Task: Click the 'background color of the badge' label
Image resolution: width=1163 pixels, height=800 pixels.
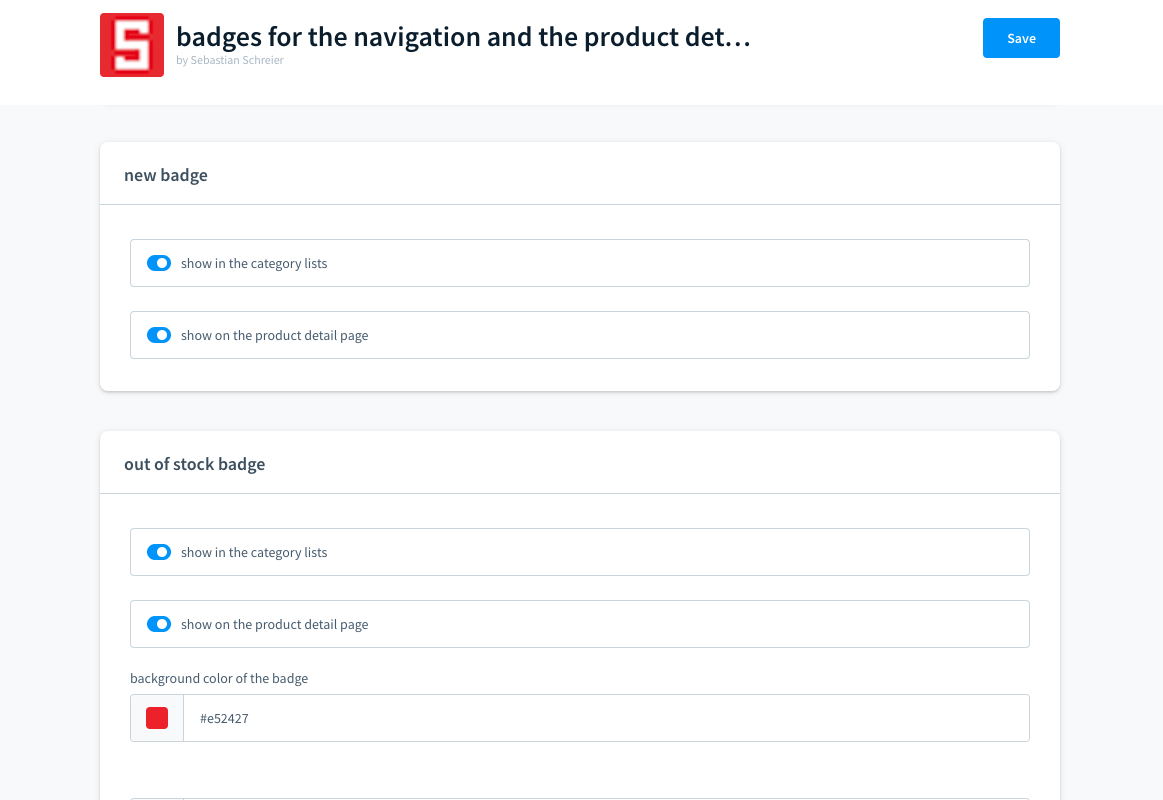Action: (219, 678)
